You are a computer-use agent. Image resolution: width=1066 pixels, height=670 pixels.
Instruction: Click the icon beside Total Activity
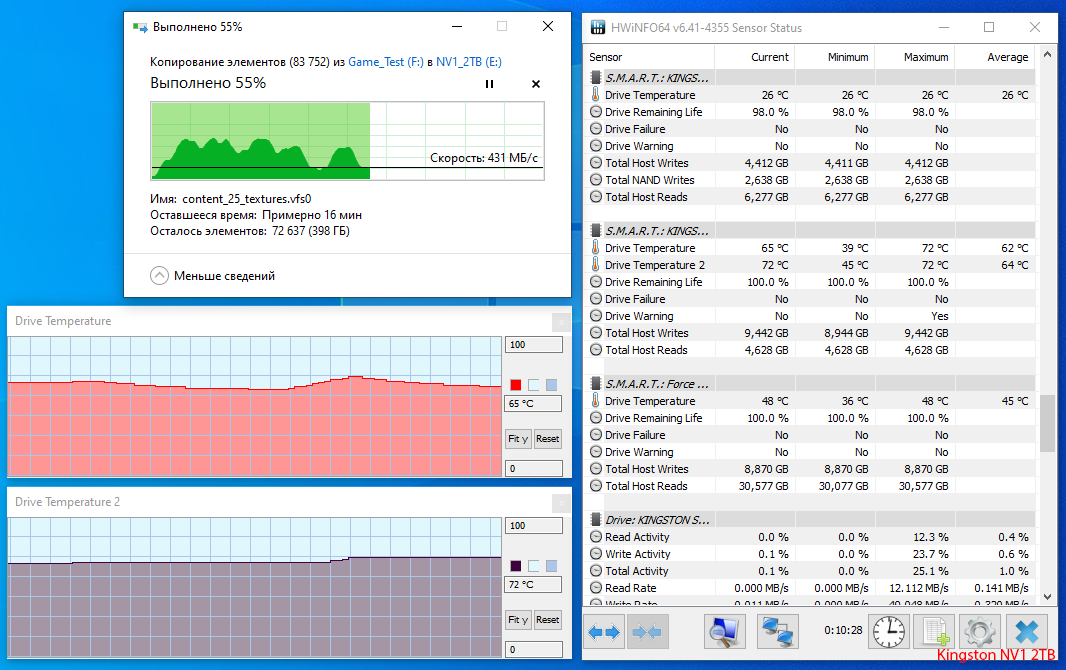pyautogui.click(x=596, y=571)
